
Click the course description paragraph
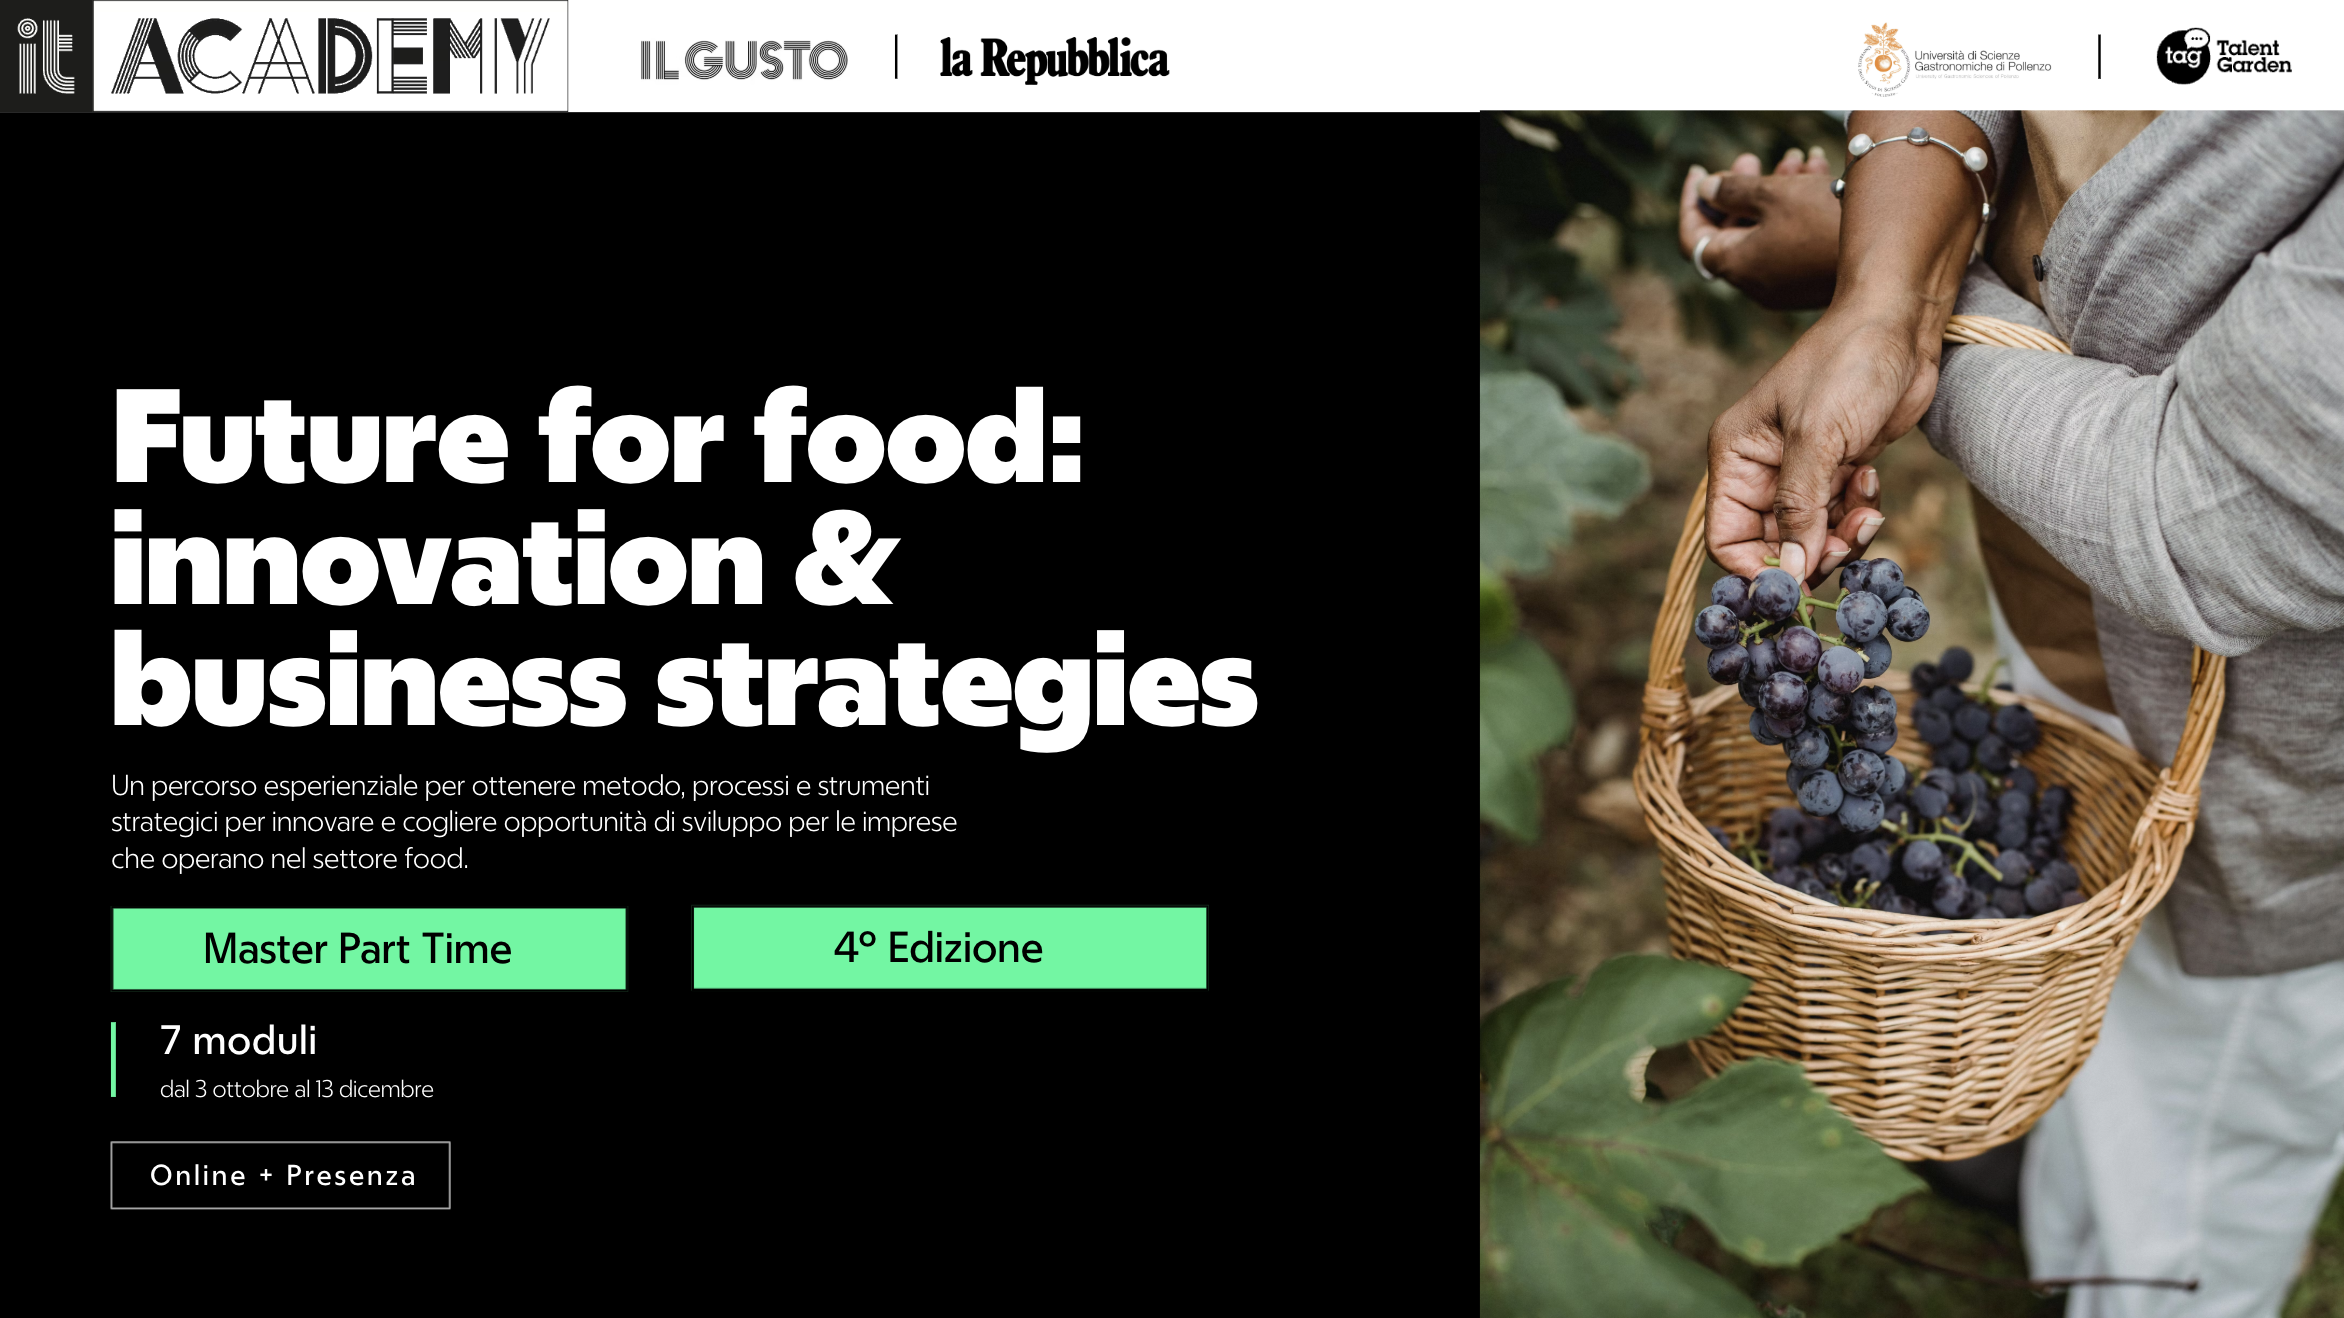click(534, 822)
